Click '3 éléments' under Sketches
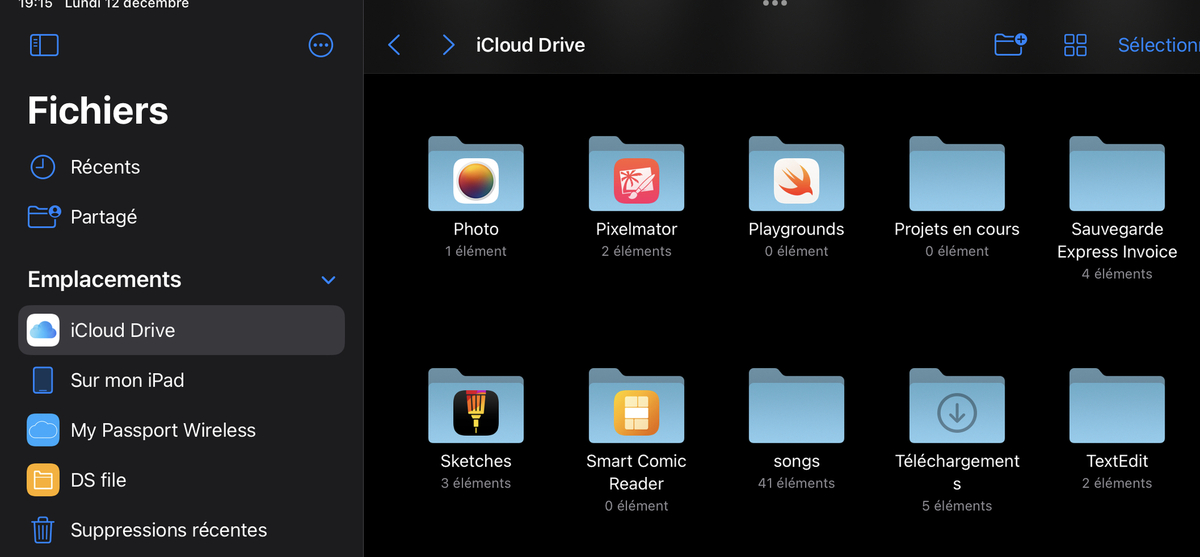1200x557 pixels. tap(476, 483)
